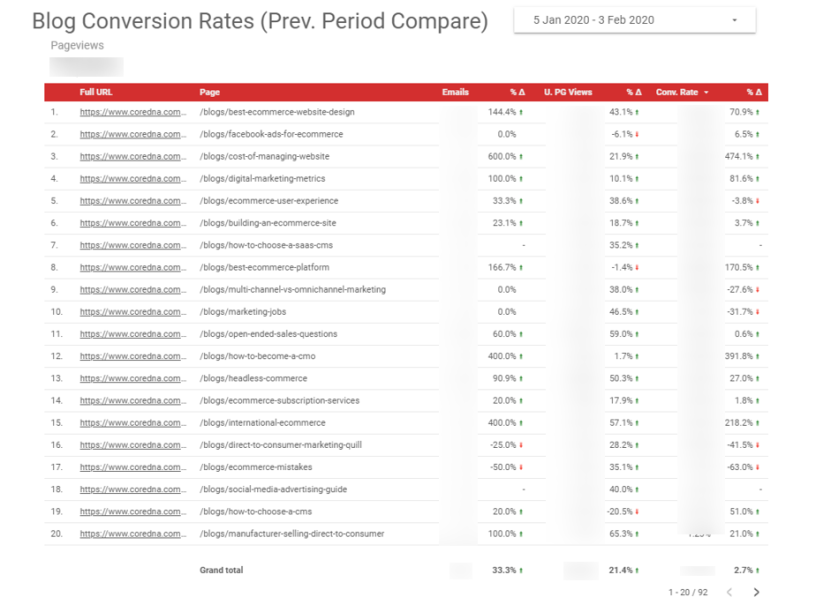Sort table by Emails column header
This screenshot has width=831, height=612.
pos(455,92)
